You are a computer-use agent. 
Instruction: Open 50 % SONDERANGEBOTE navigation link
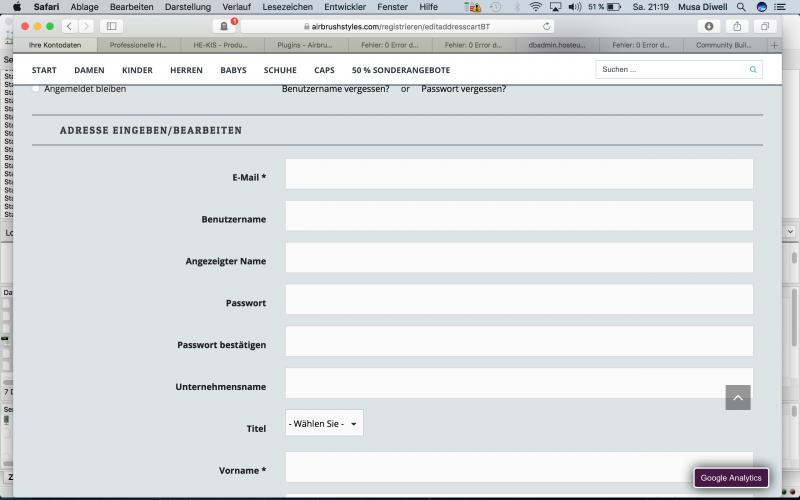click(x=400, y=70)
